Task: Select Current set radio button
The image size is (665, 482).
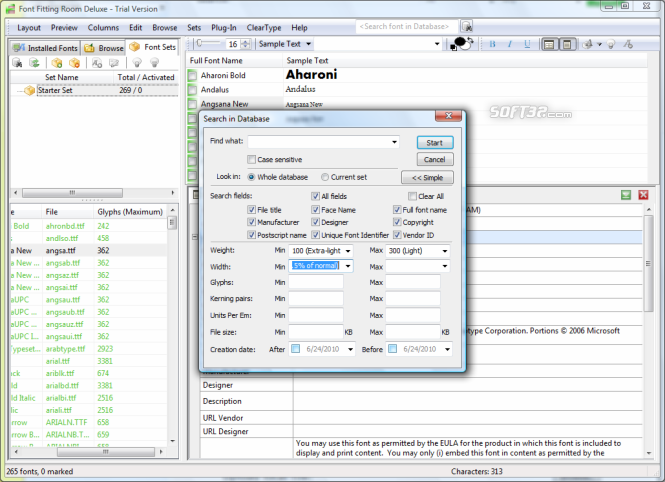Action: (x=325, y=177)
